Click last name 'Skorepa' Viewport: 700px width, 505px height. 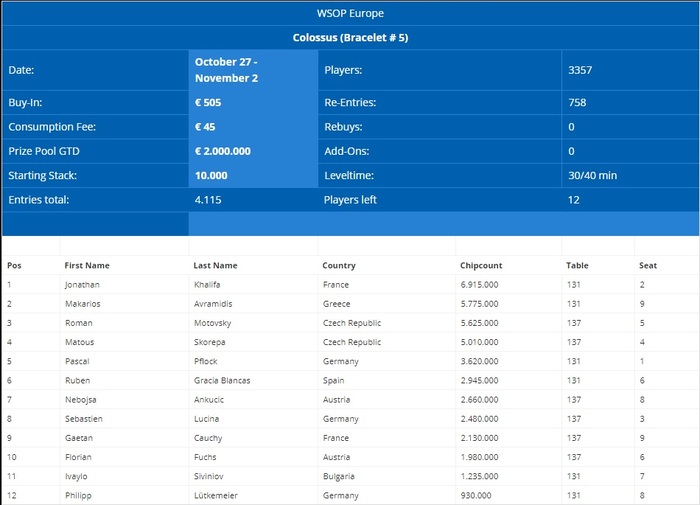click(209, 342)
